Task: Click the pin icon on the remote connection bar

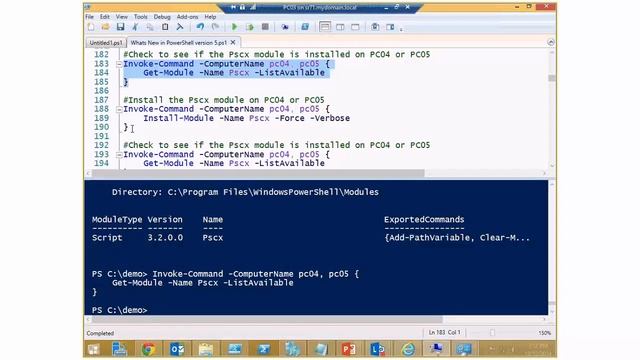Action: 233,7
